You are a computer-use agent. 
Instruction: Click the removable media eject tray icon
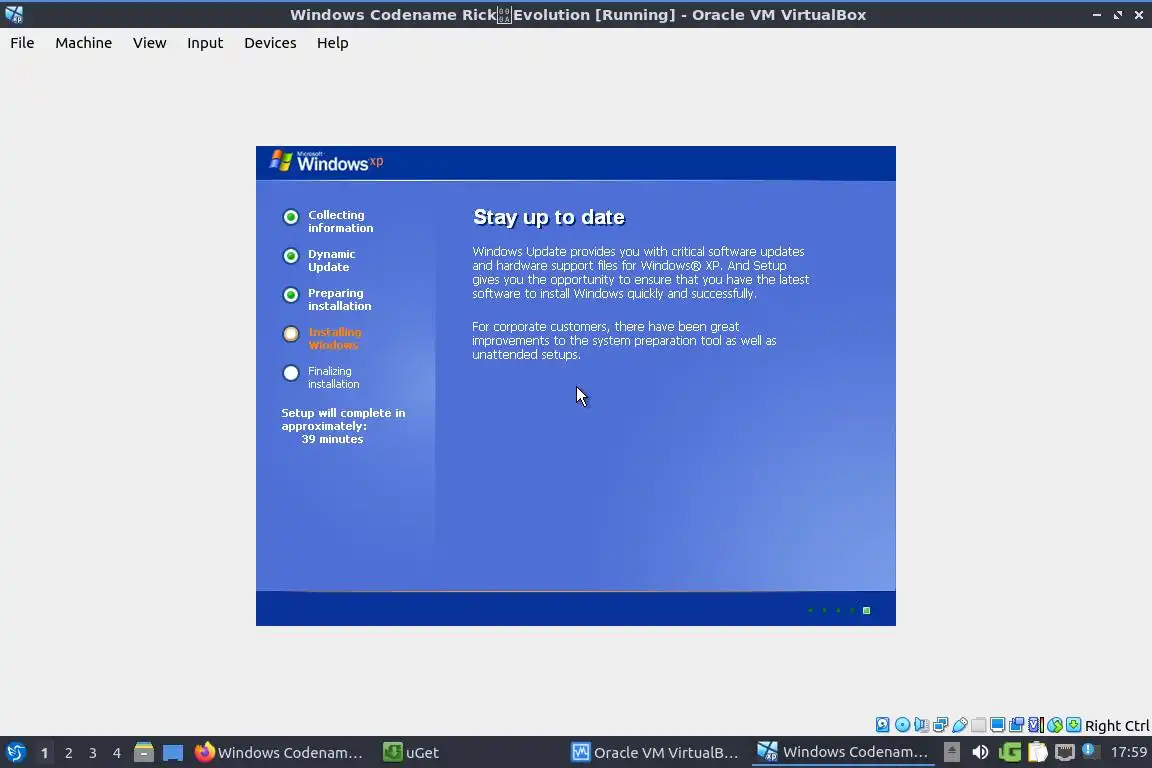coord(951,752)
